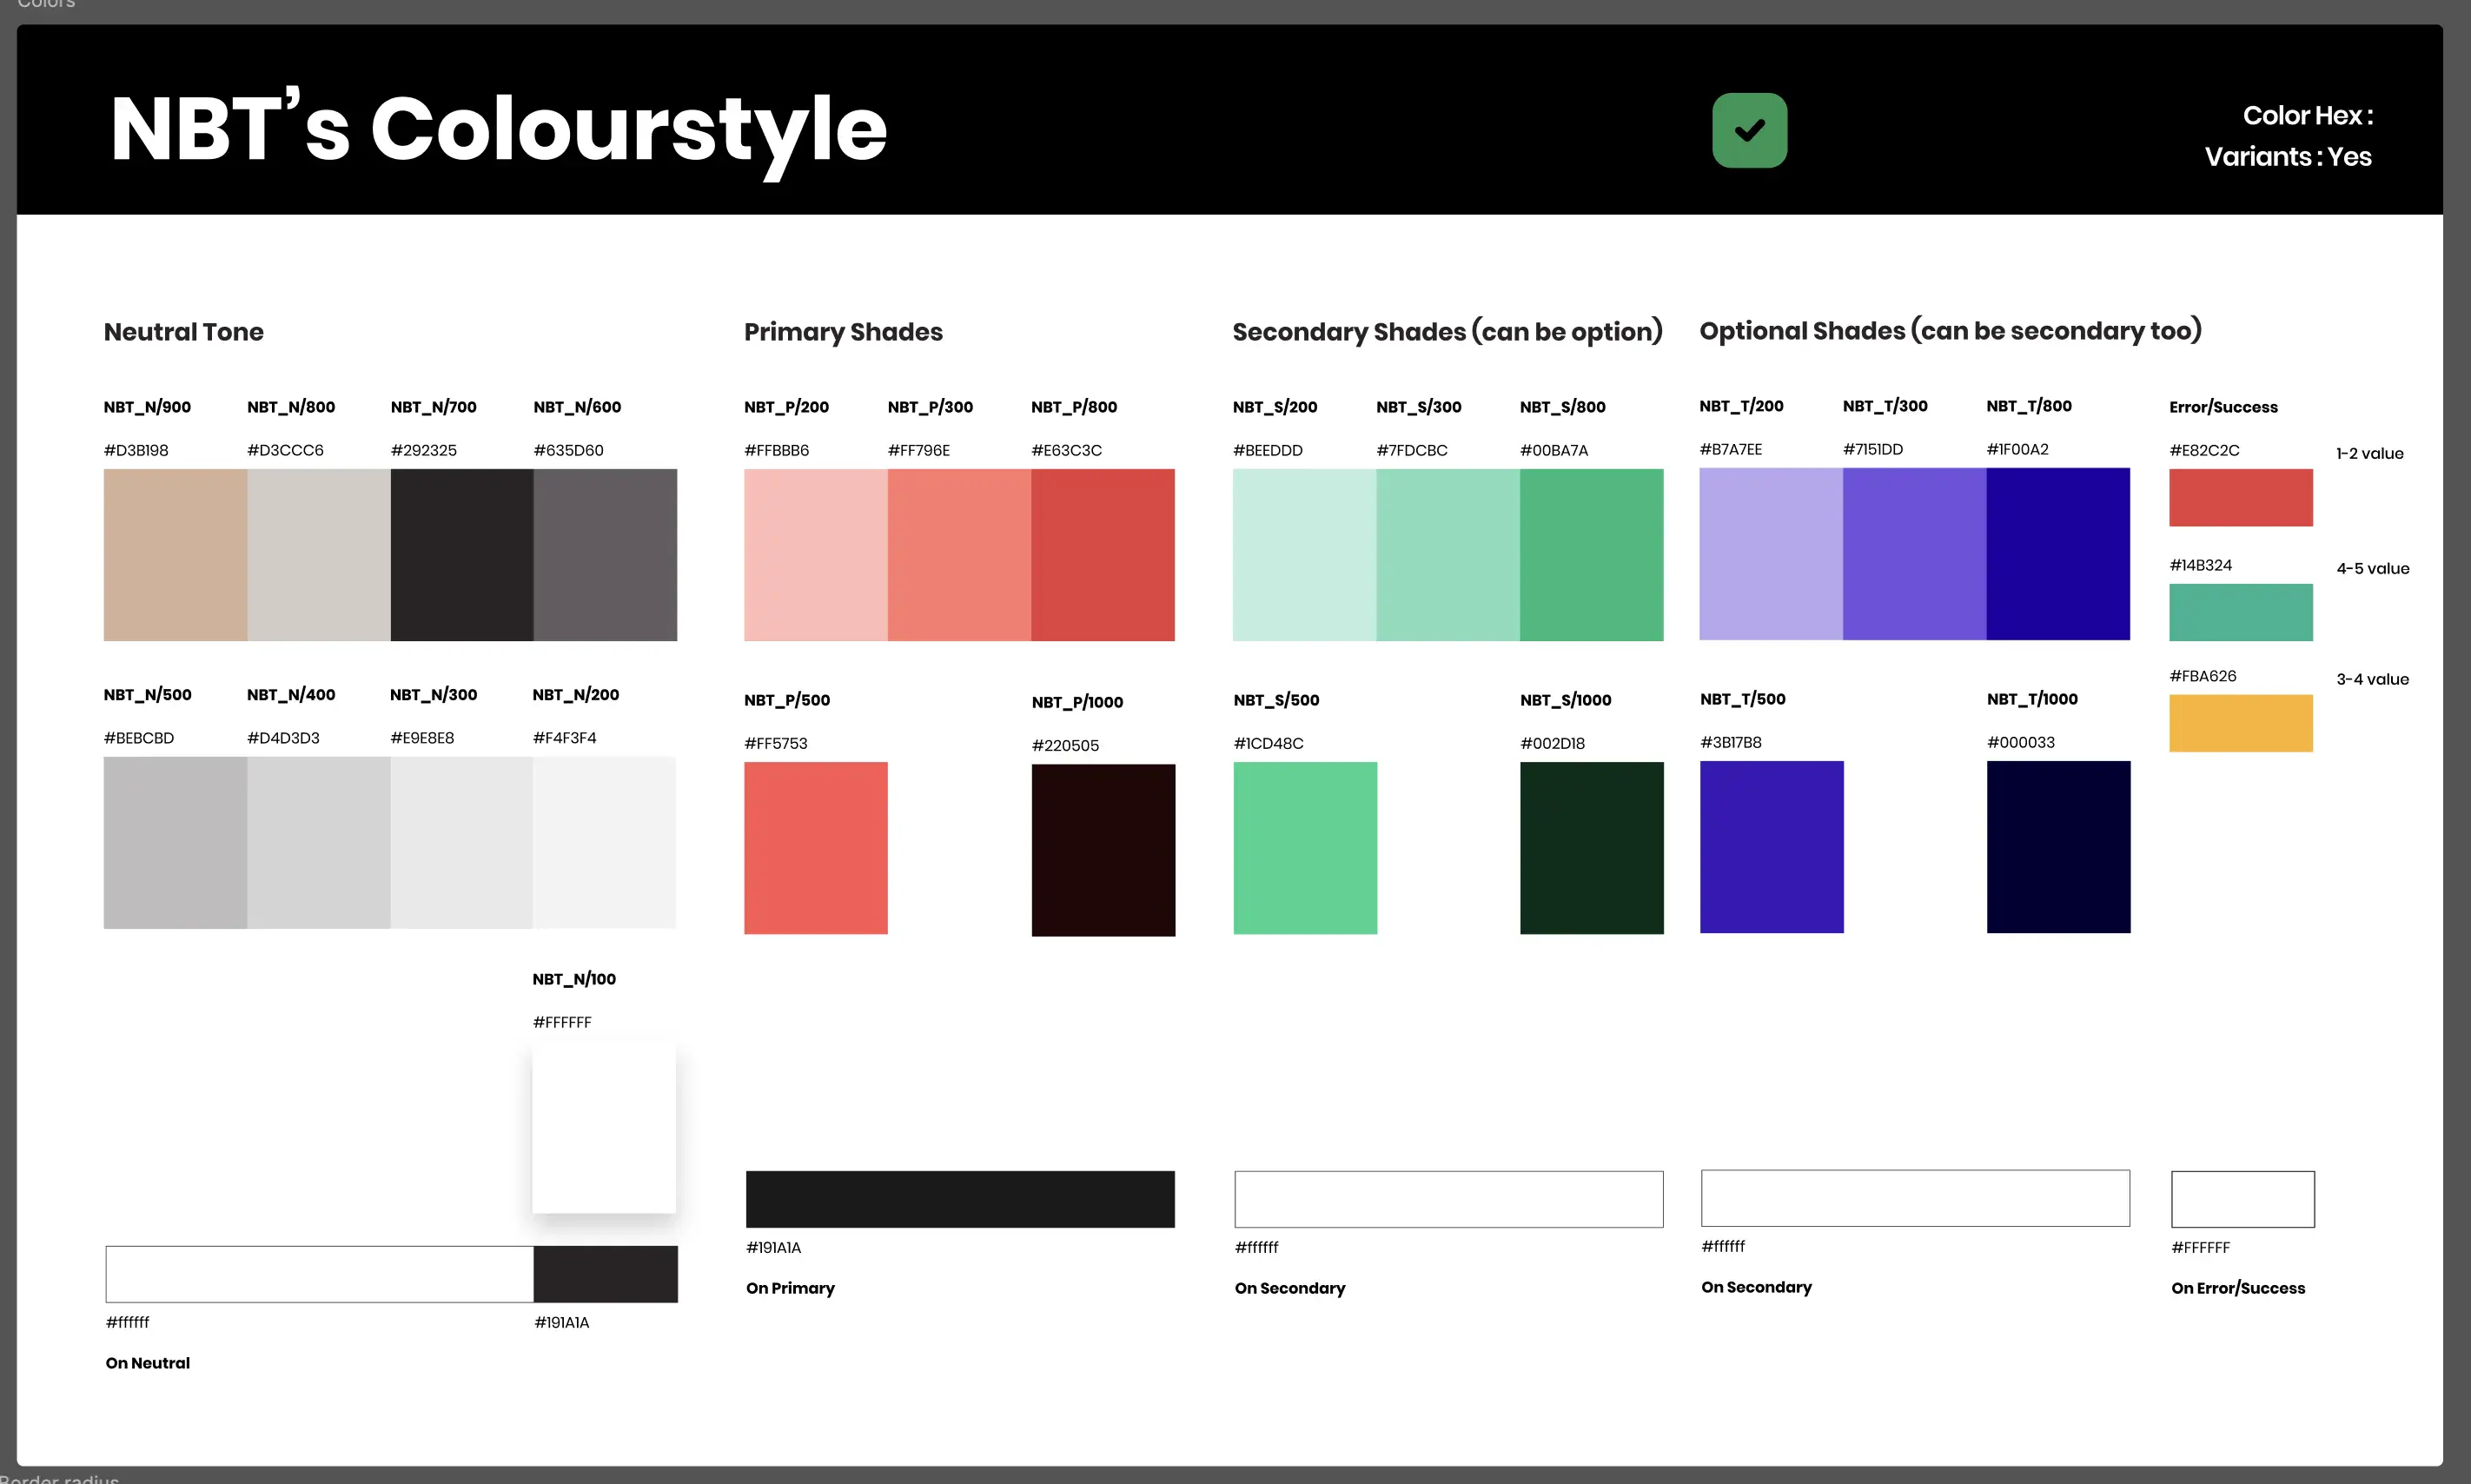The height and width of the screenshot is (1484, 2471).
Task: Click the Primary Shades heading
Action: coord(843,332)
